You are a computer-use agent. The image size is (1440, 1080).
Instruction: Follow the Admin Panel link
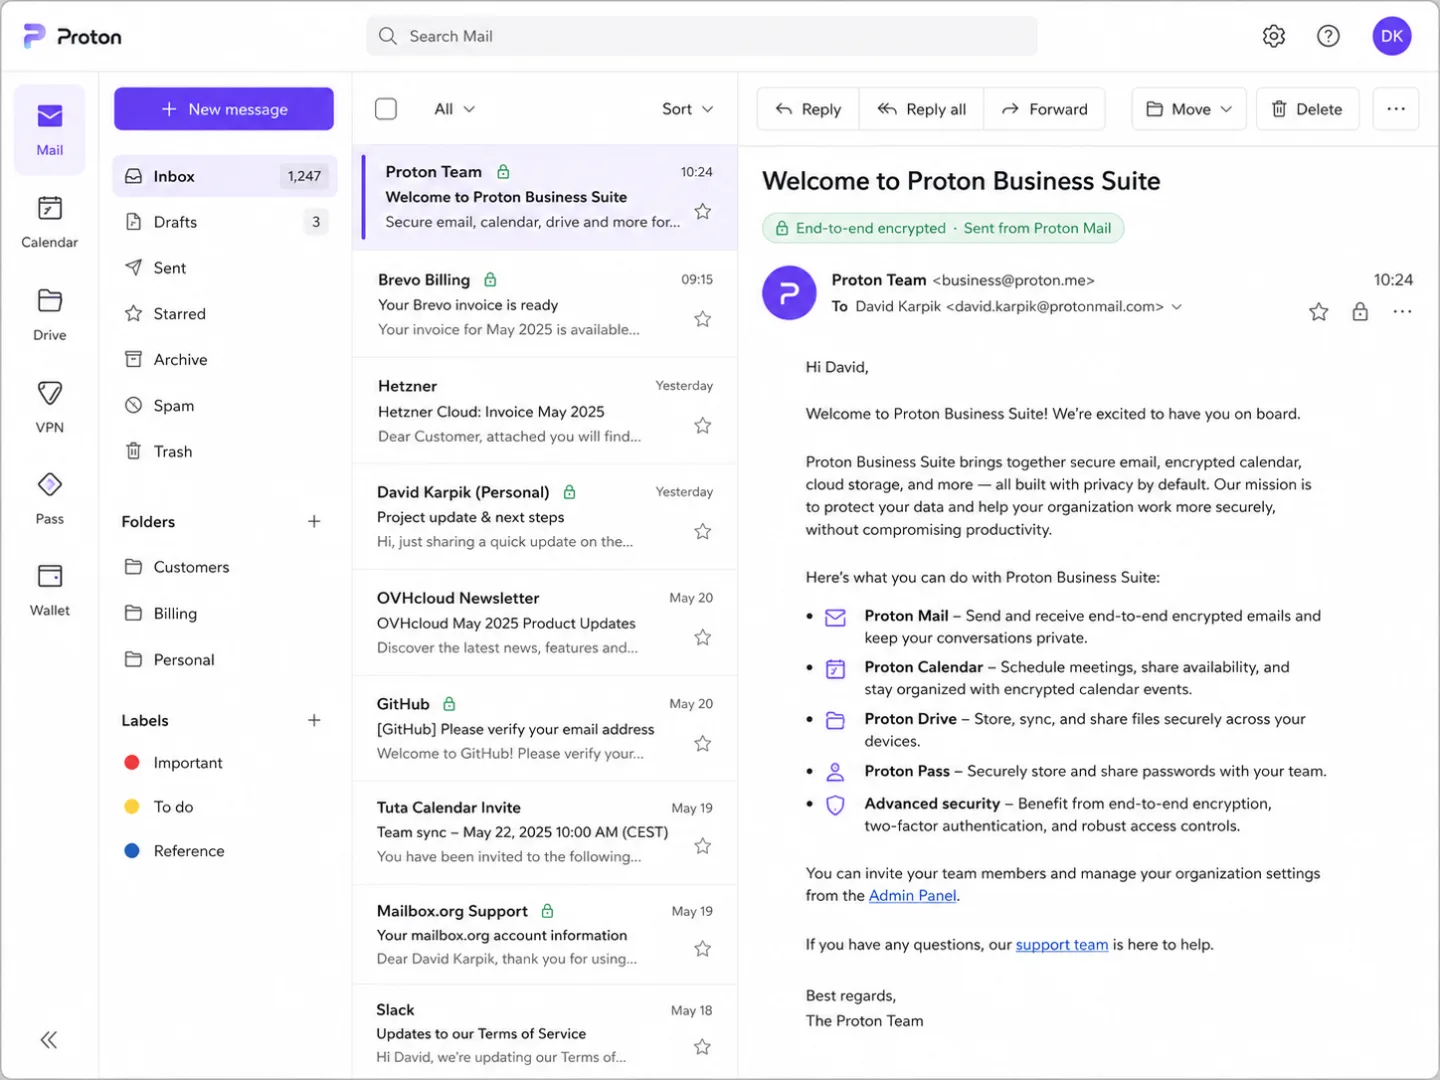click(913, 896)
